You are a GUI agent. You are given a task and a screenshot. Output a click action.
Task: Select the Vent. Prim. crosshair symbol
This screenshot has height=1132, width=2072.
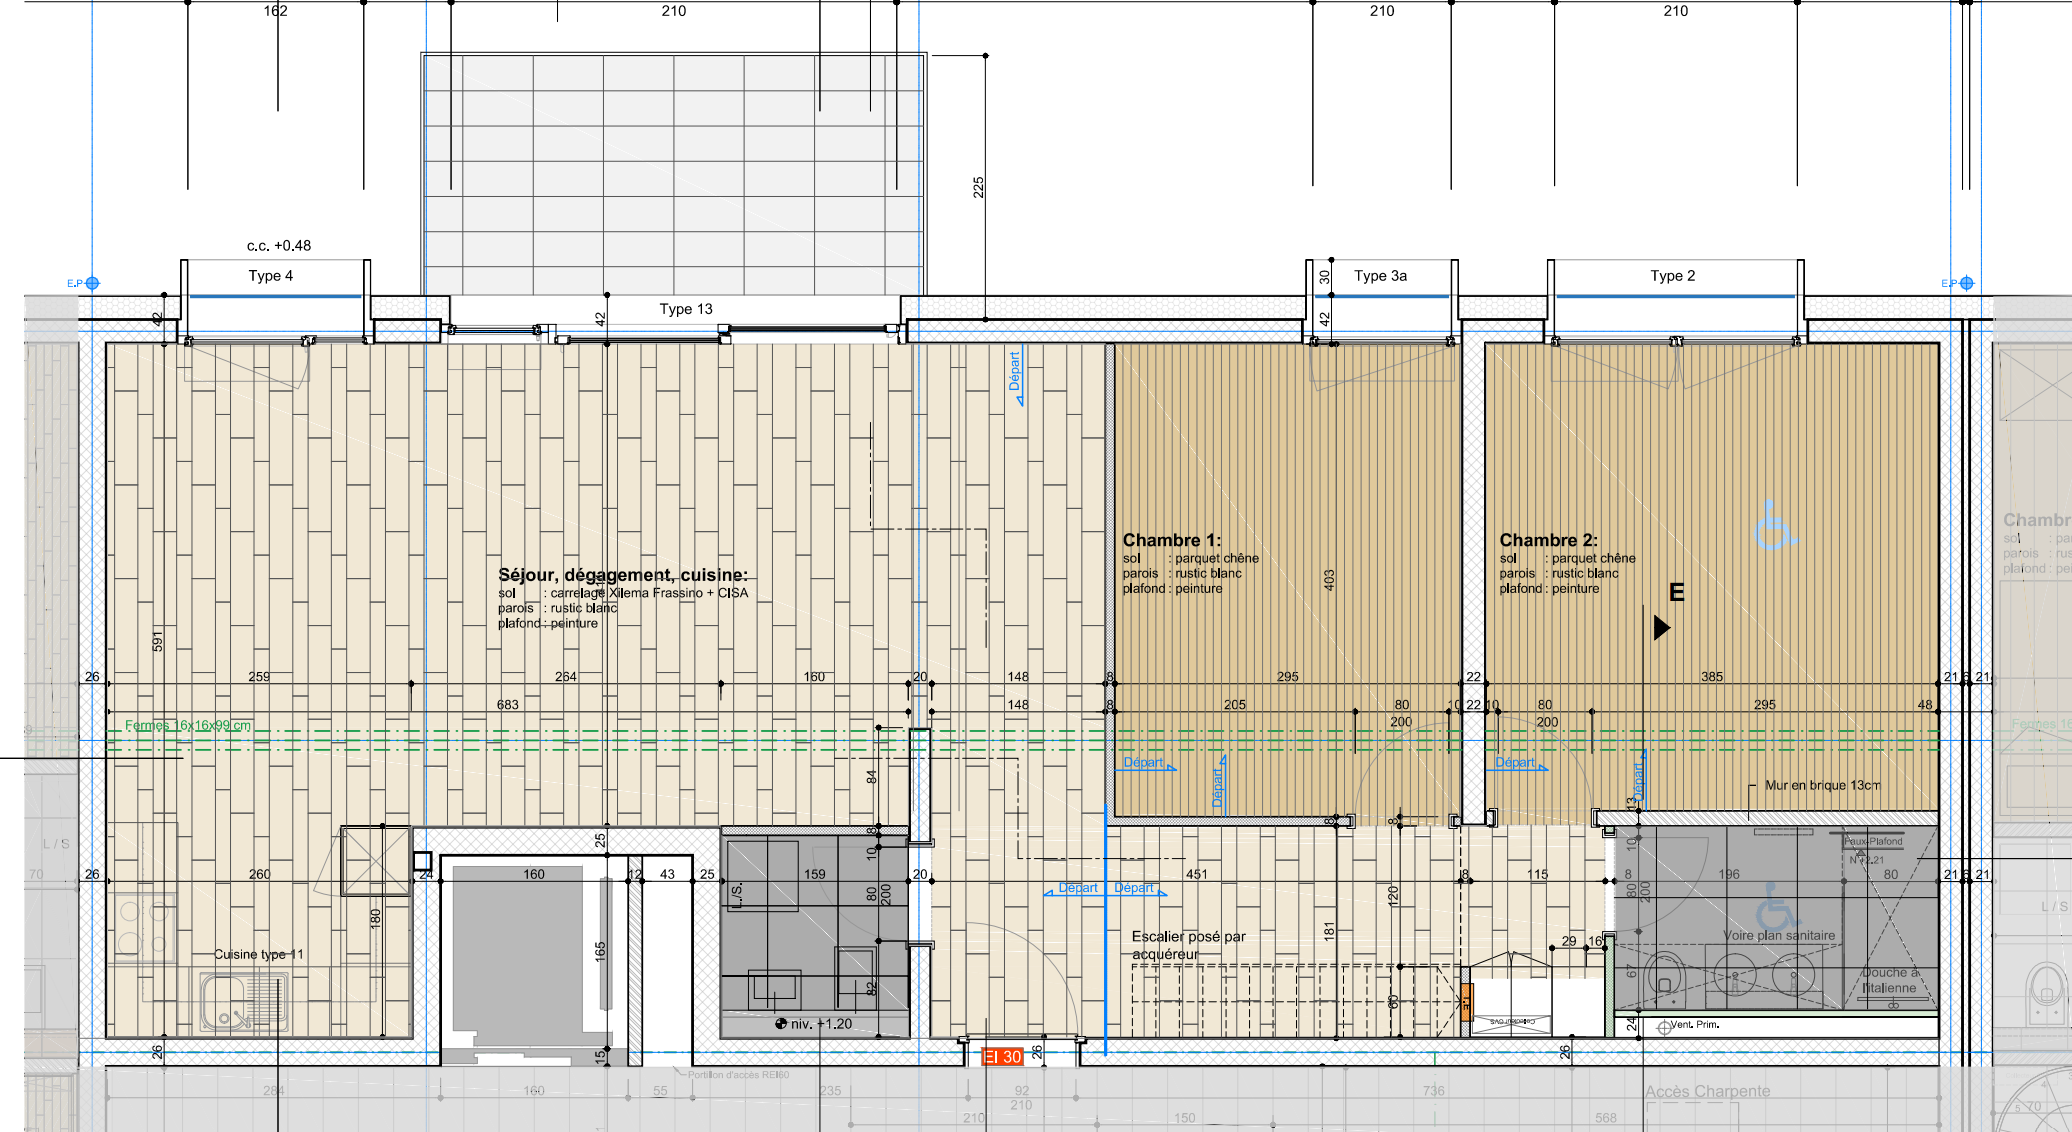[1664, 1027]
